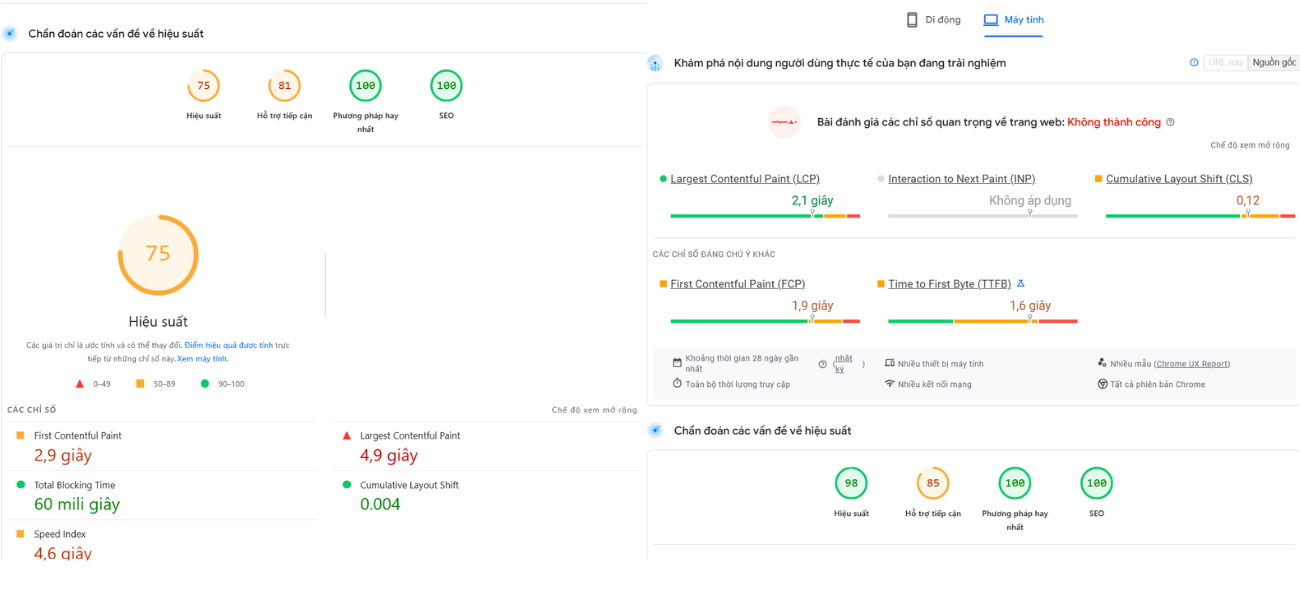Click the FCP 1,9 giây distribution bar
Screen dimensions: 1300x597
click(x=765, y=321)
